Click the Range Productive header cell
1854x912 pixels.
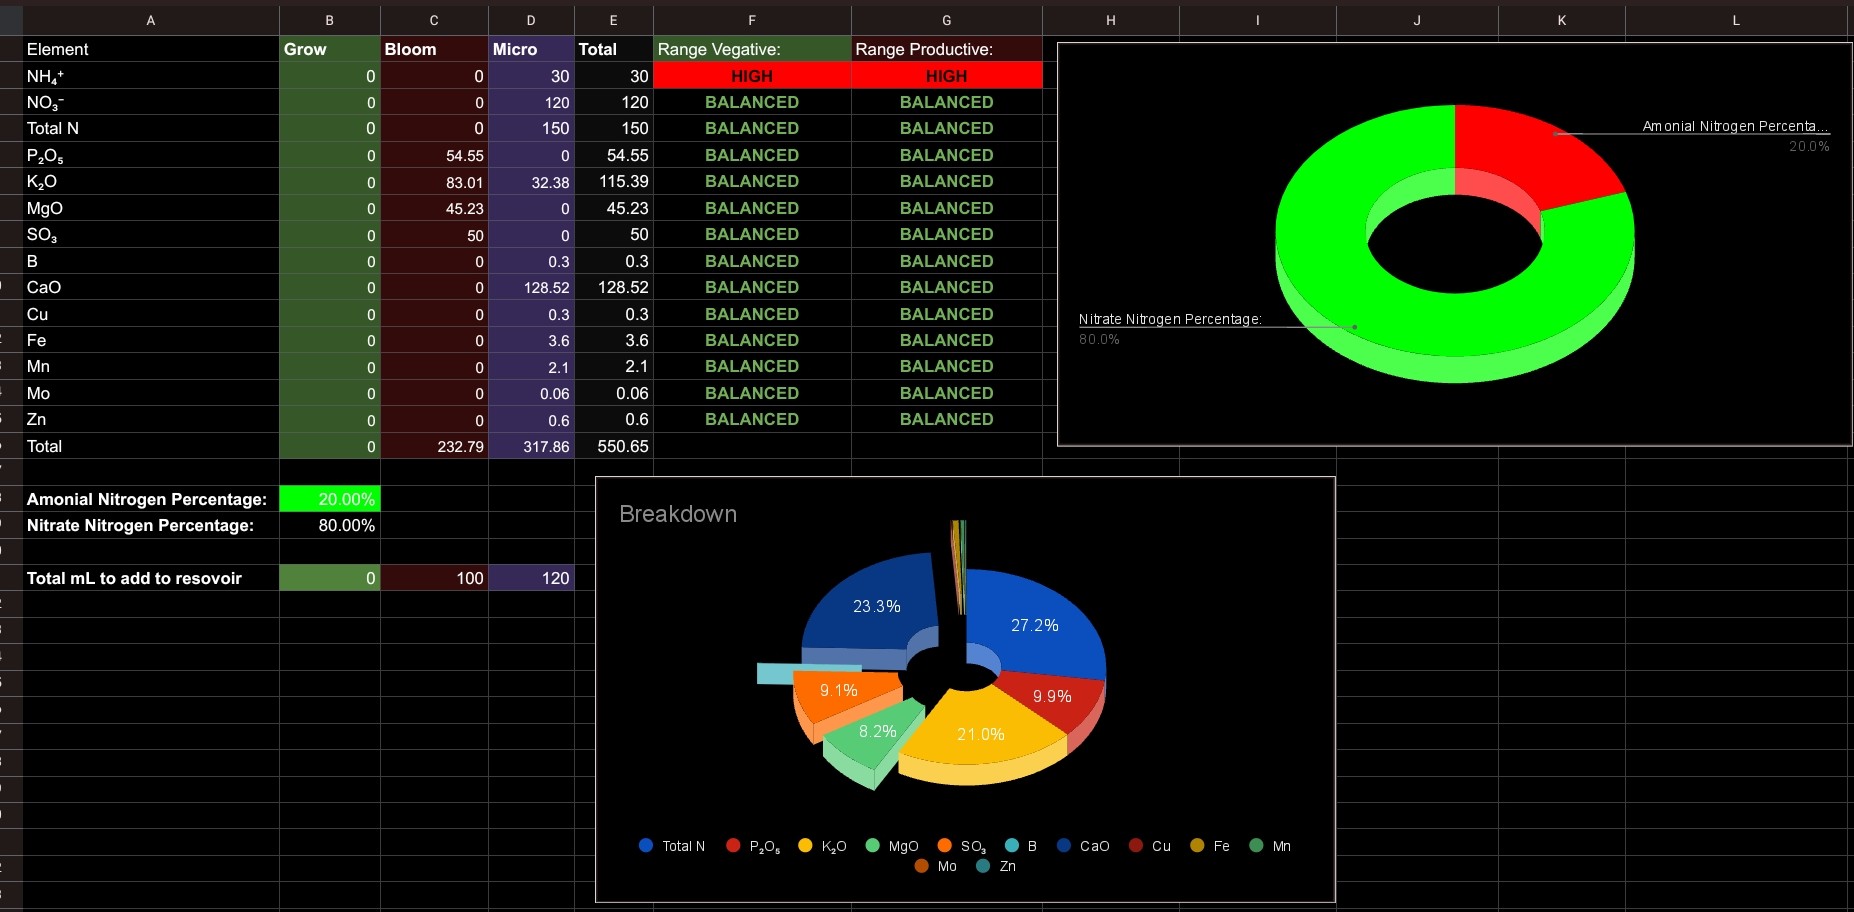946,49
